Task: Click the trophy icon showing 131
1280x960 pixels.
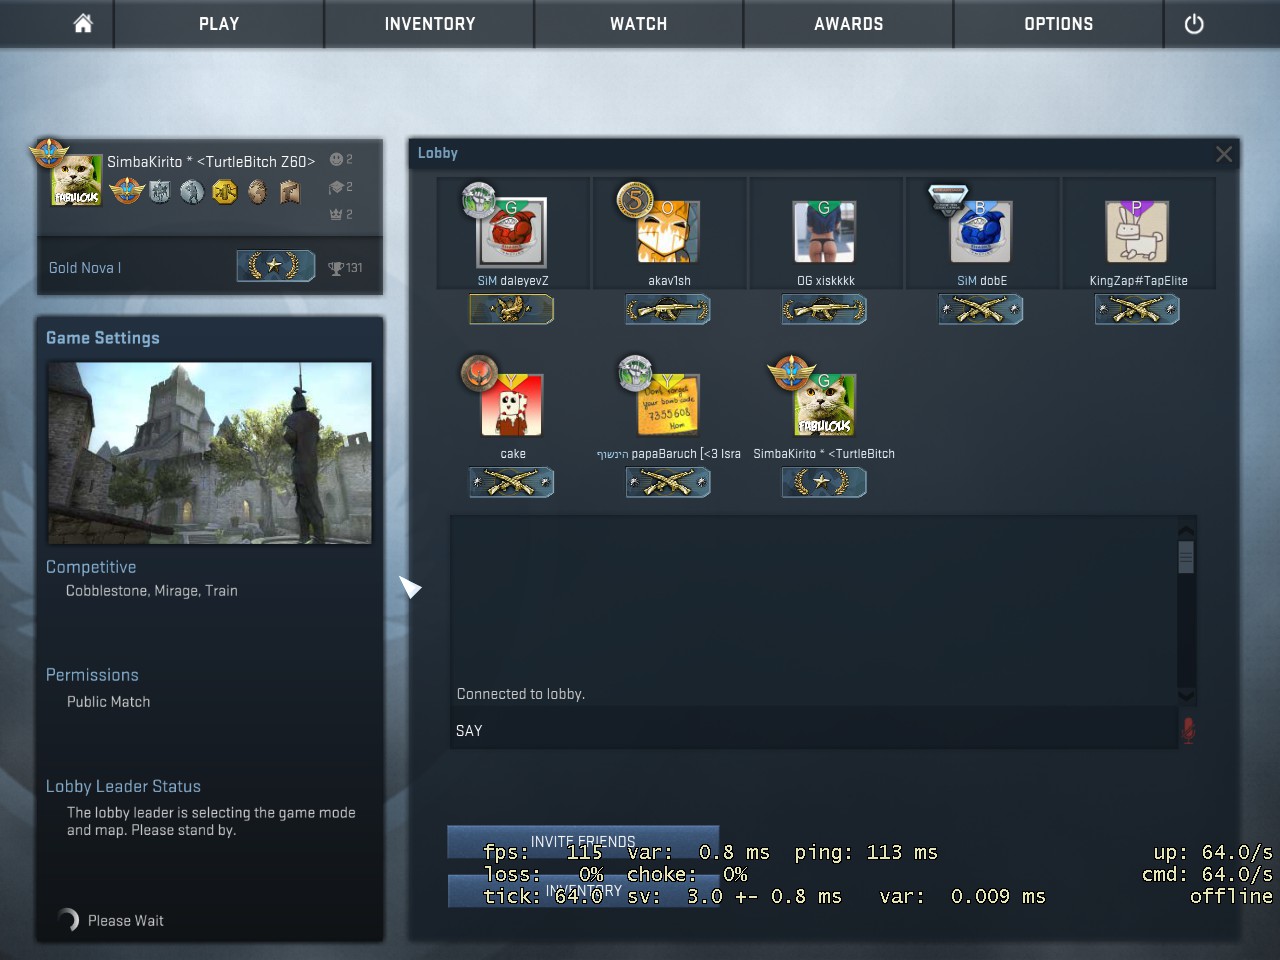Action: click(336, 268)
